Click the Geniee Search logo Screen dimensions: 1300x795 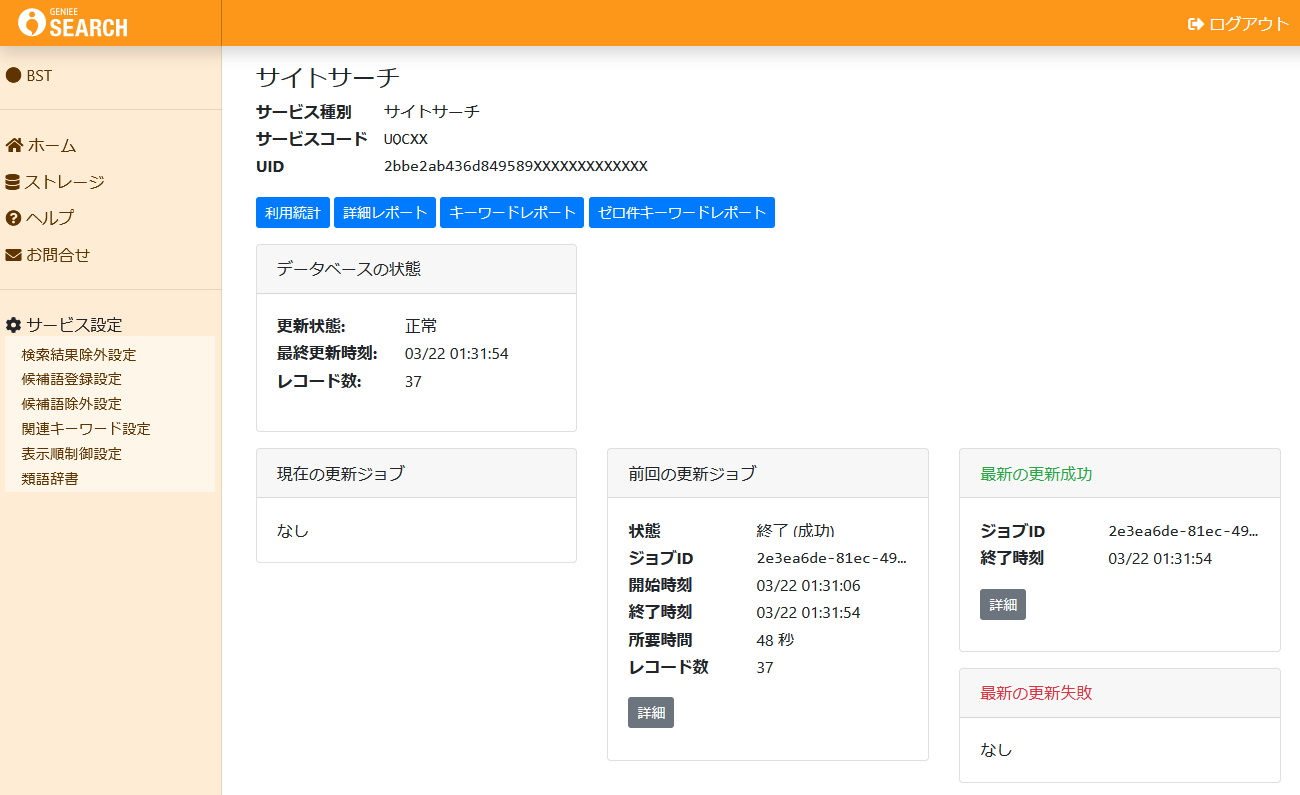tap(73, 23)
